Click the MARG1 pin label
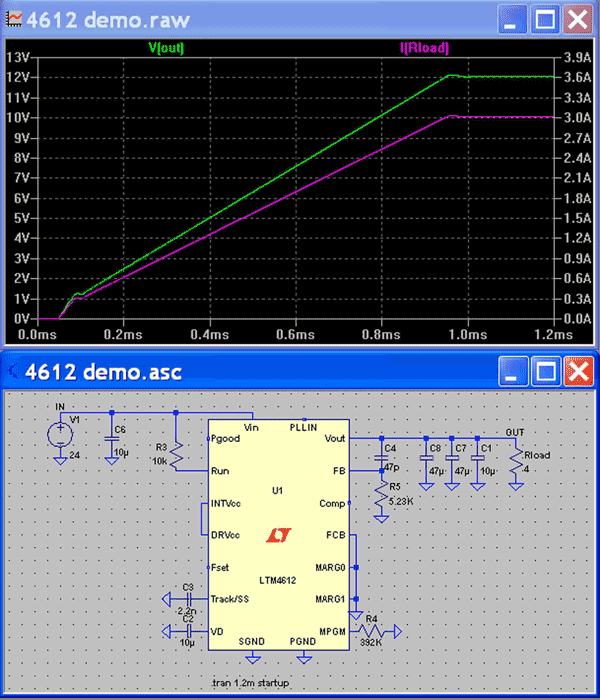600x700 pixels. point(330,599)
